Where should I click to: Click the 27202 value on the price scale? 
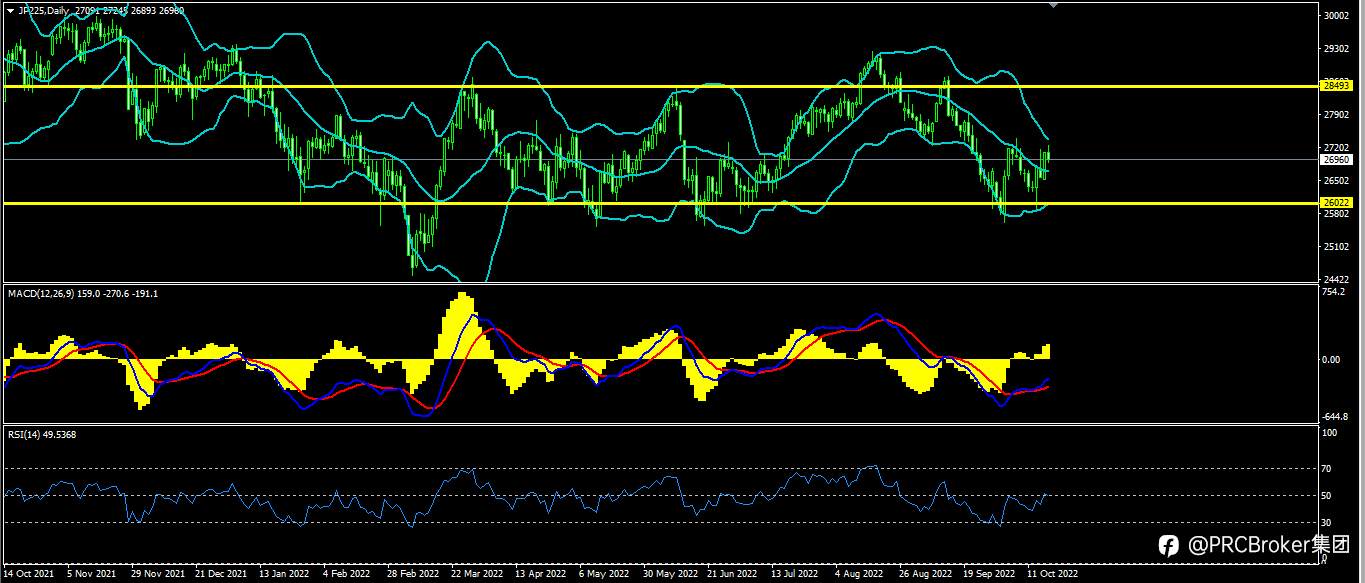pos(1337,148)
